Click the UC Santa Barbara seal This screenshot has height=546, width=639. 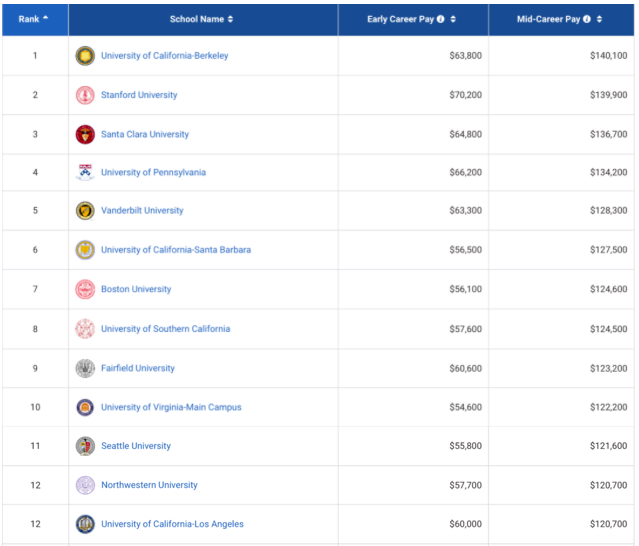pos(85,250)
